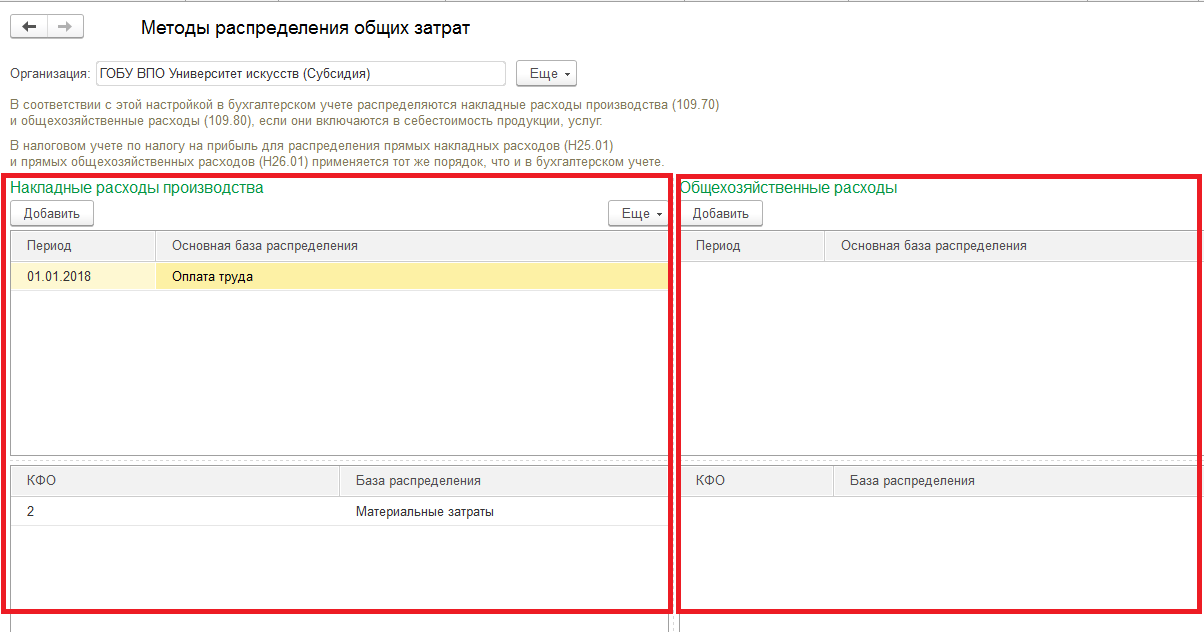Click the Накладные расходы производства title

coord(137,187)
